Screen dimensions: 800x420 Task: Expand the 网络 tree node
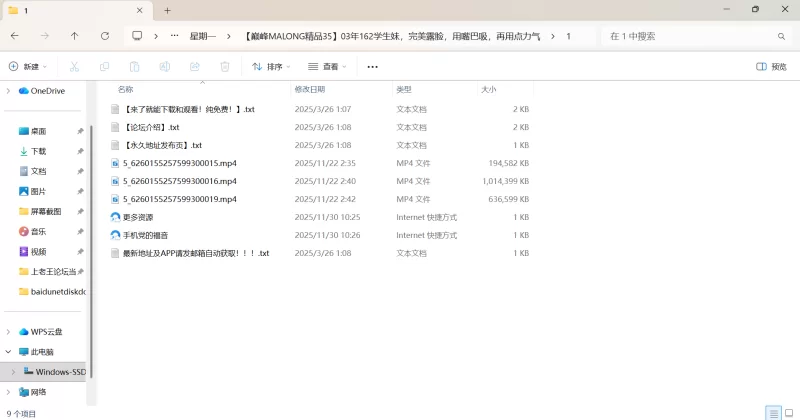8,392
